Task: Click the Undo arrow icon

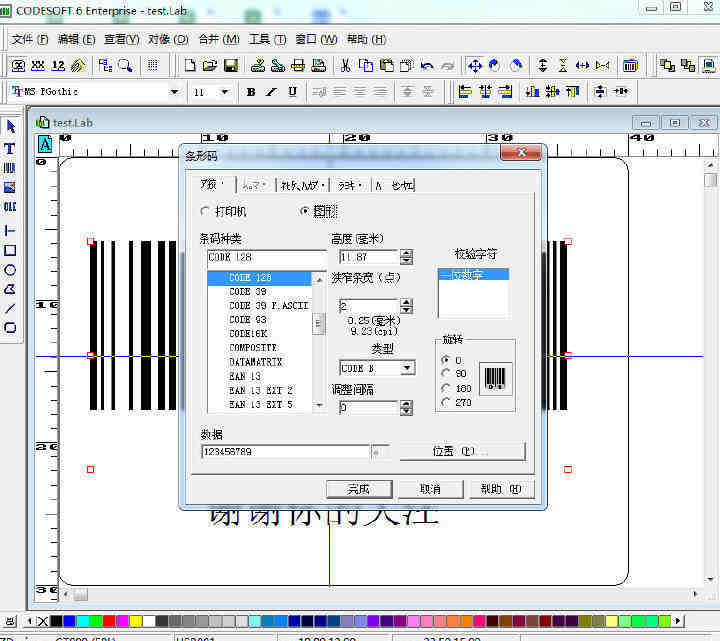Action: pyautogui.click(x=427, y=66)
